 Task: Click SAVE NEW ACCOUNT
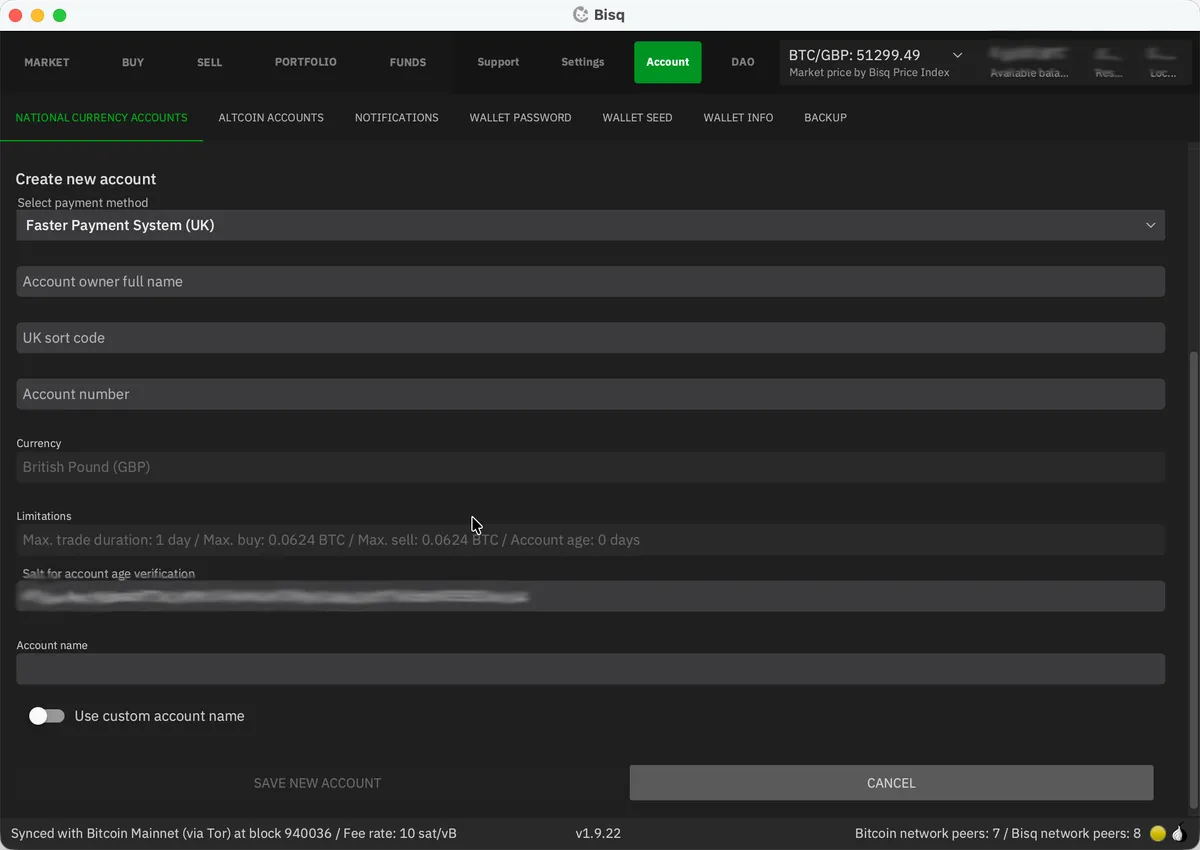pos(317,783)
